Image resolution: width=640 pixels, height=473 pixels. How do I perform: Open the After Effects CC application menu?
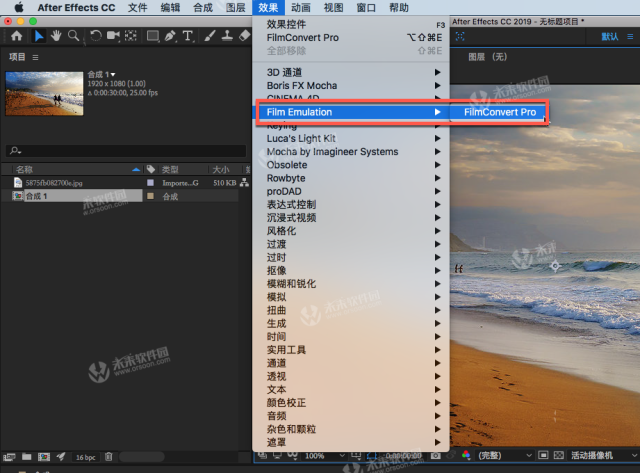pos(76,7)
